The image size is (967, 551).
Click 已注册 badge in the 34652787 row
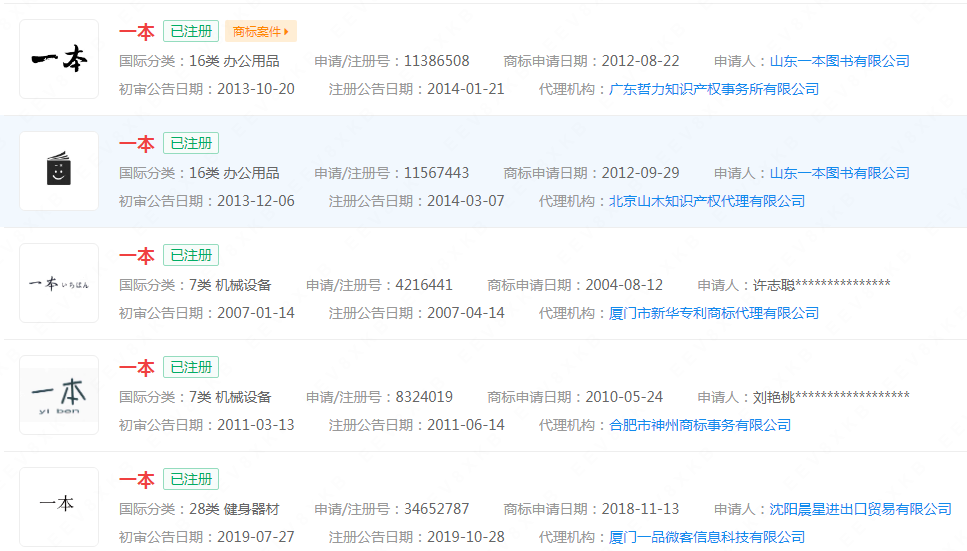click(191, 479)
